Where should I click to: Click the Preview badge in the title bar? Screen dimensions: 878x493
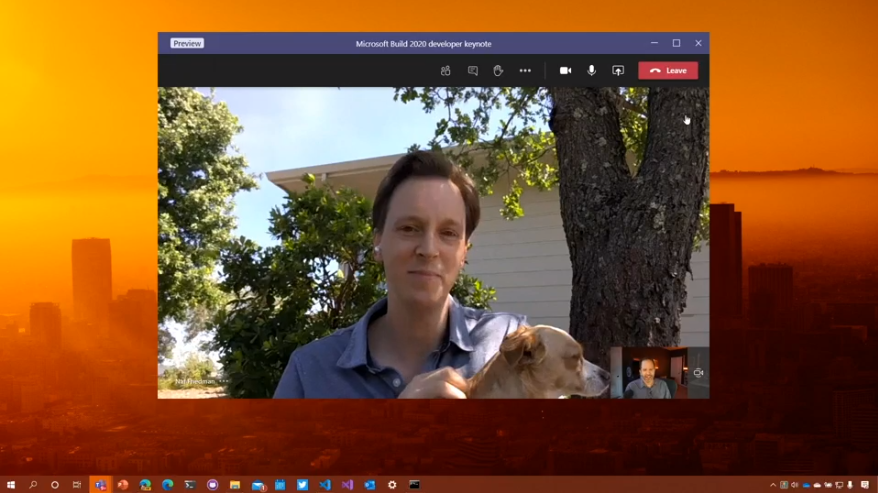coord(187,43)
